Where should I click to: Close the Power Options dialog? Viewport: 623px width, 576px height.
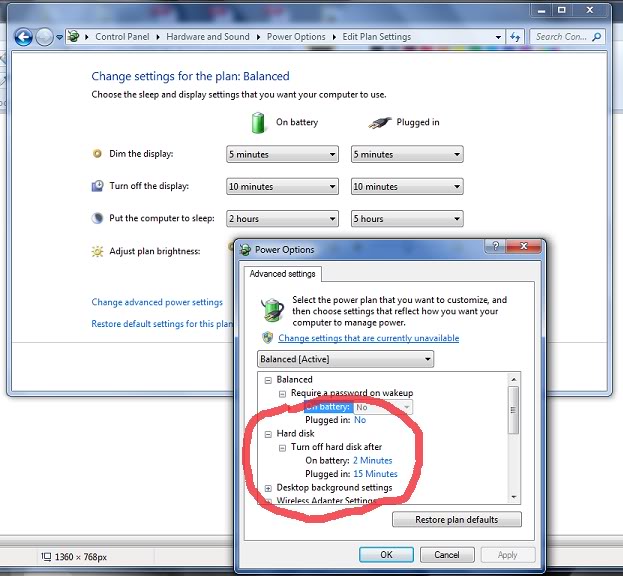point(523,246)
